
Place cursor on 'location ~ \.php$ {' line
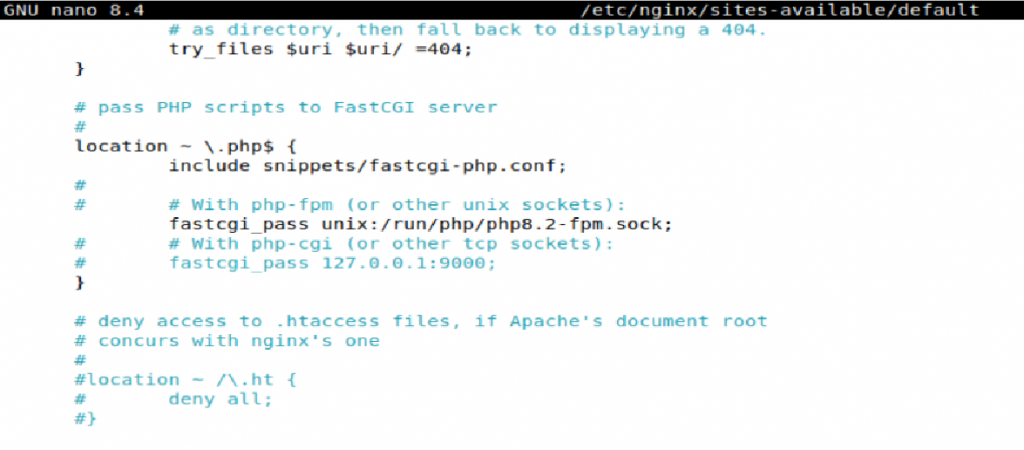[x=168, y=146]
